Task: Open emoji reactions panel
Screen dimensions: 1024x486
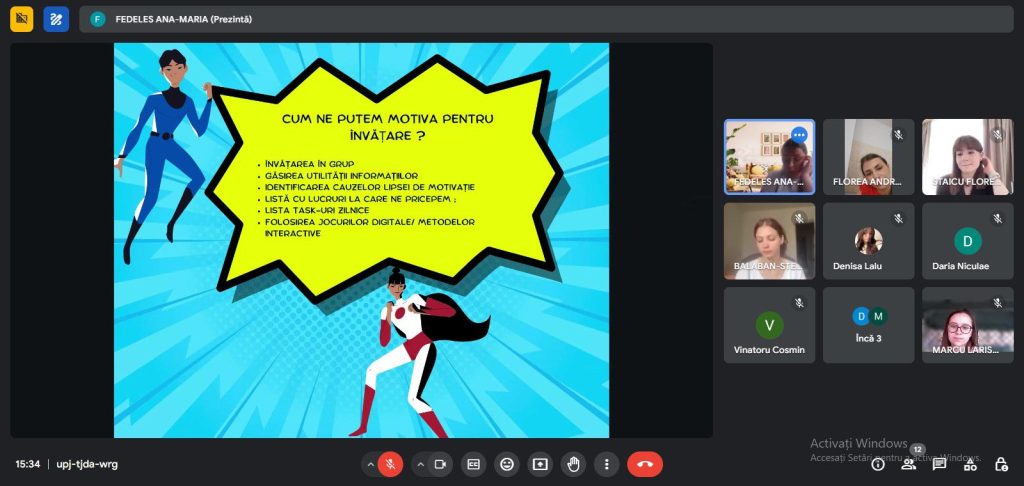Action: point(507,464)
